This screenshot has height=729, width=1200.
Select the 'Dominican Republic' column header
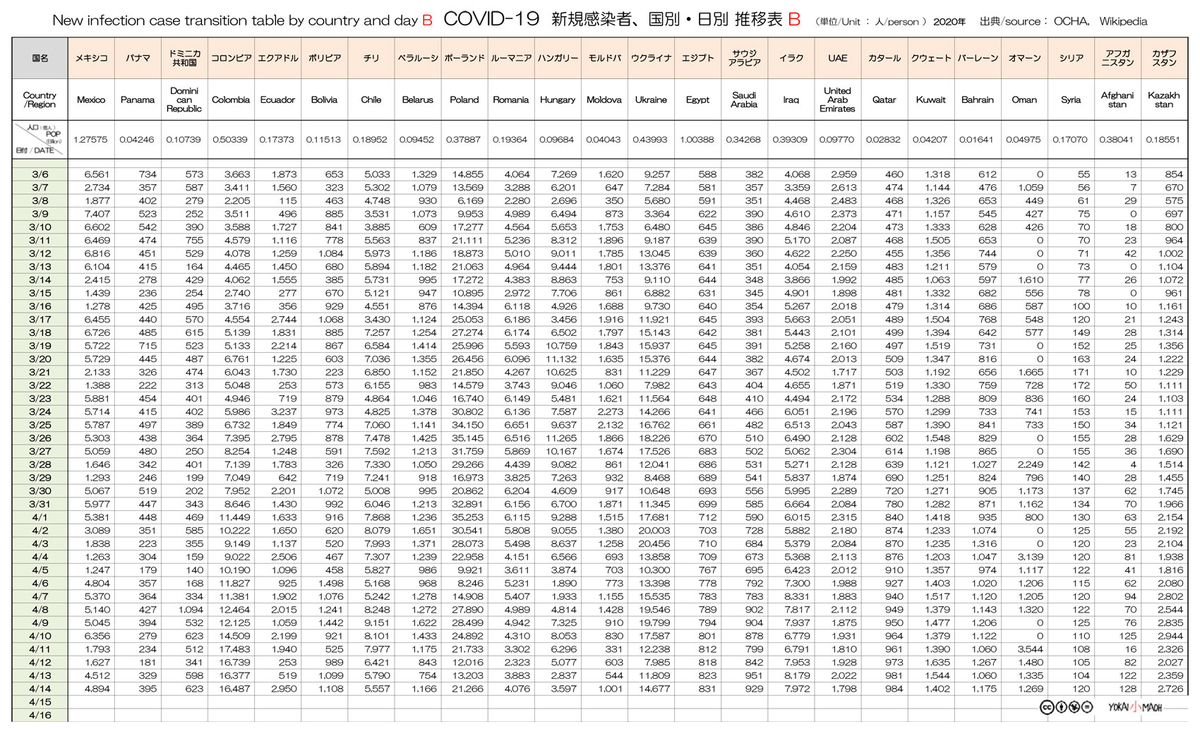[x=182, y=100]
